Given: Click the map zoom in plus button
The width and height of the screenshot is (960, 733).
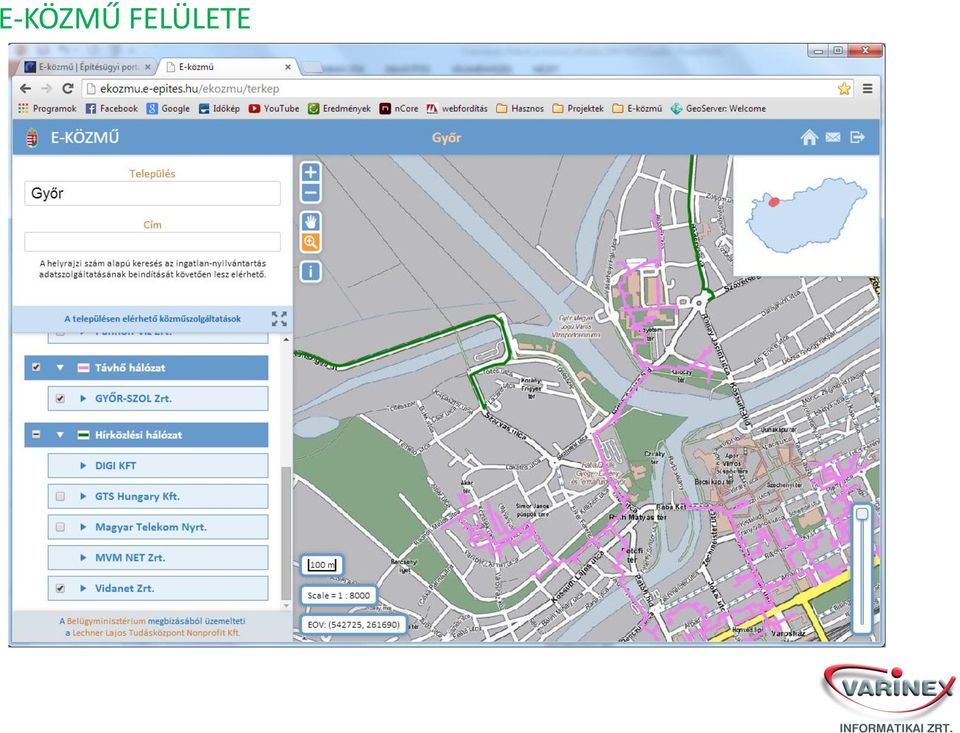Looking at the screenshot, I should click(310, 172).
